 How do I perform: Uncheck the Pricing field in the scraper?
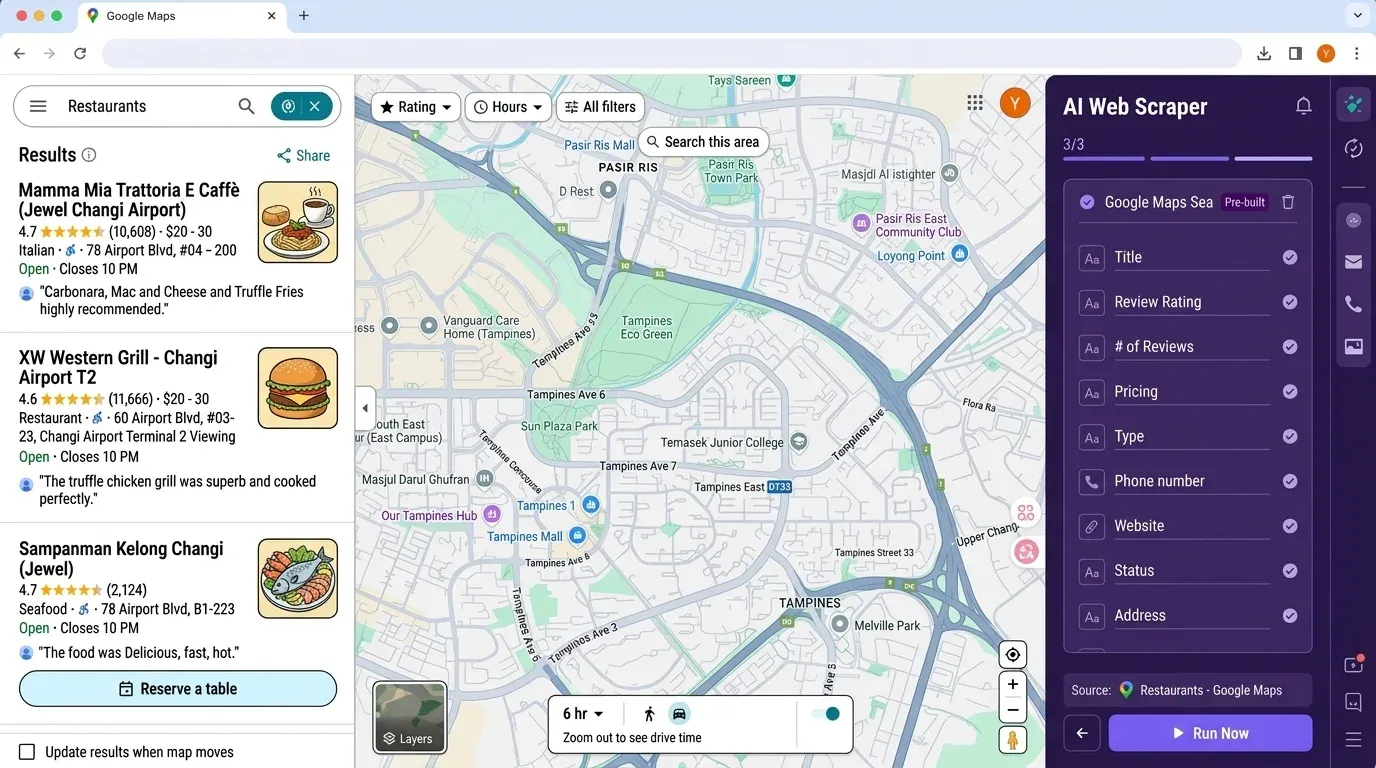(x=1289, y=392)
